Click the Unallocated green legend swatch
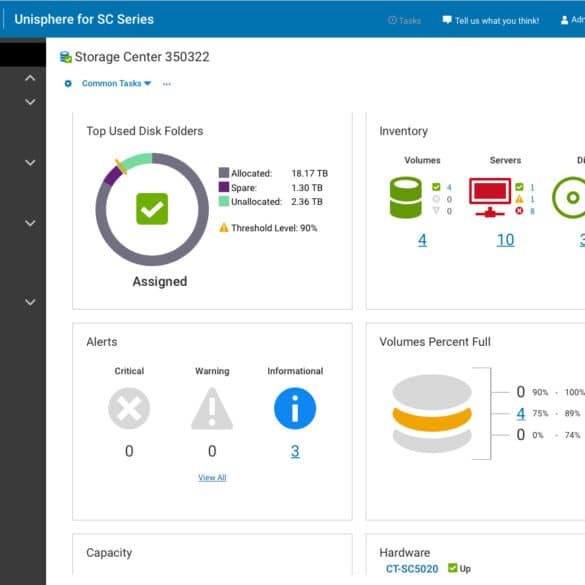Viewport: 585px width, 585px height. click(224, 201)
